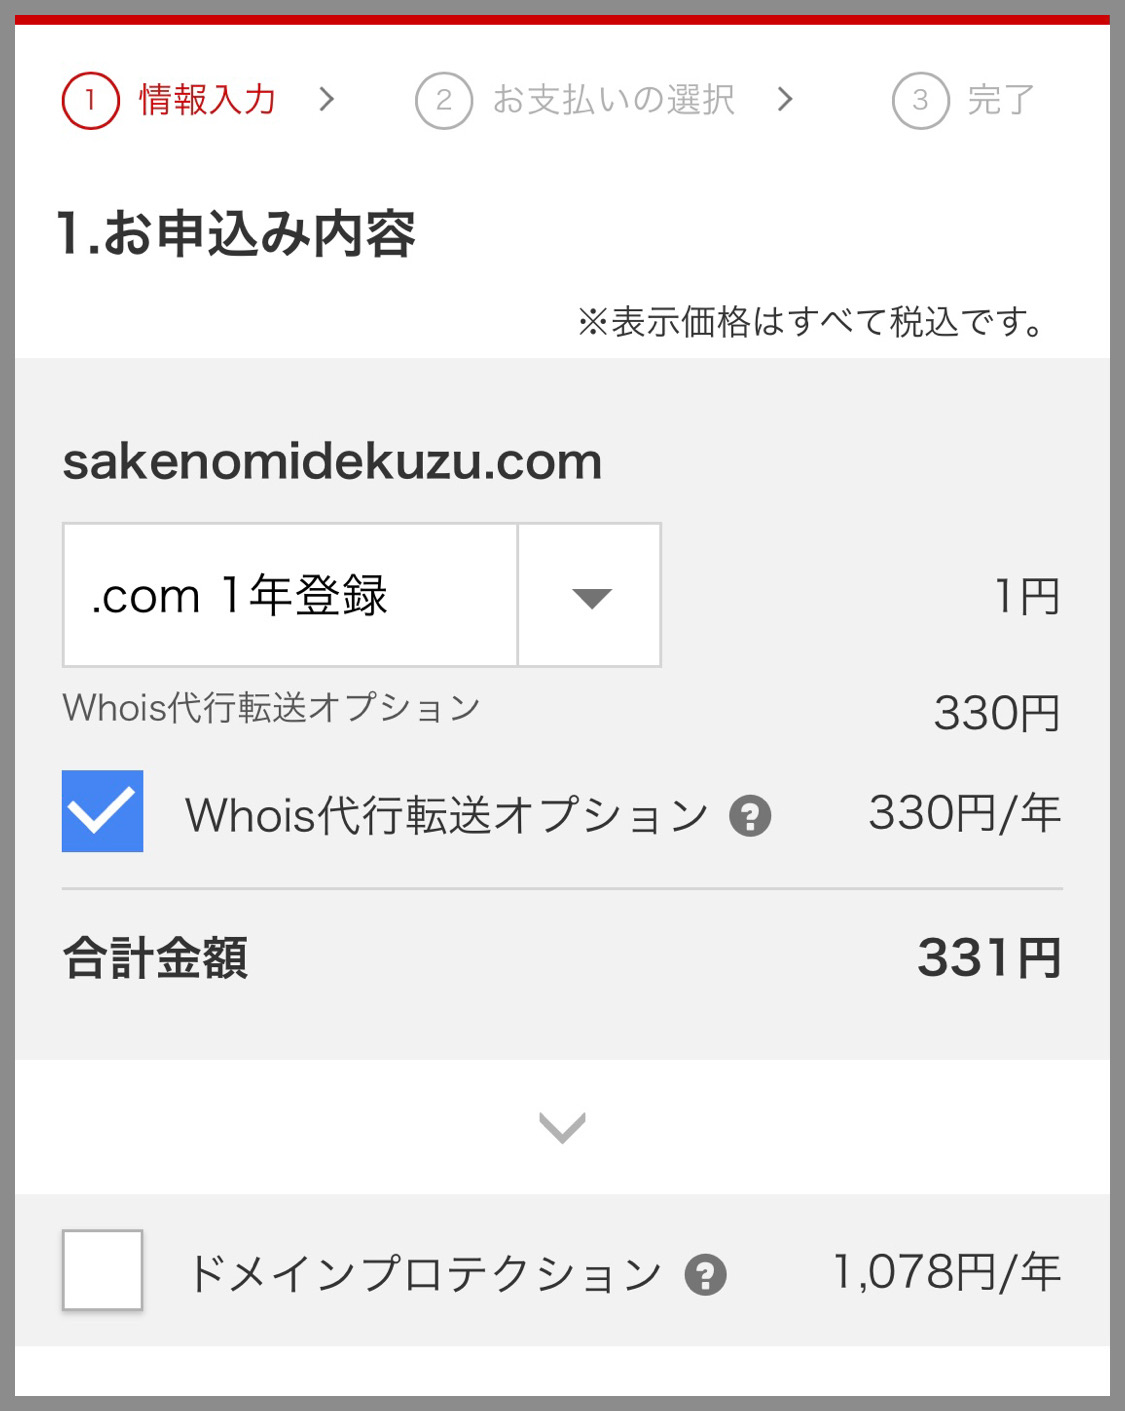Image resolution: width=1125 pixels, height=1411 pixels.
Task: Click the 合計金額 331円 total row
Action: (x=562, y=958)
